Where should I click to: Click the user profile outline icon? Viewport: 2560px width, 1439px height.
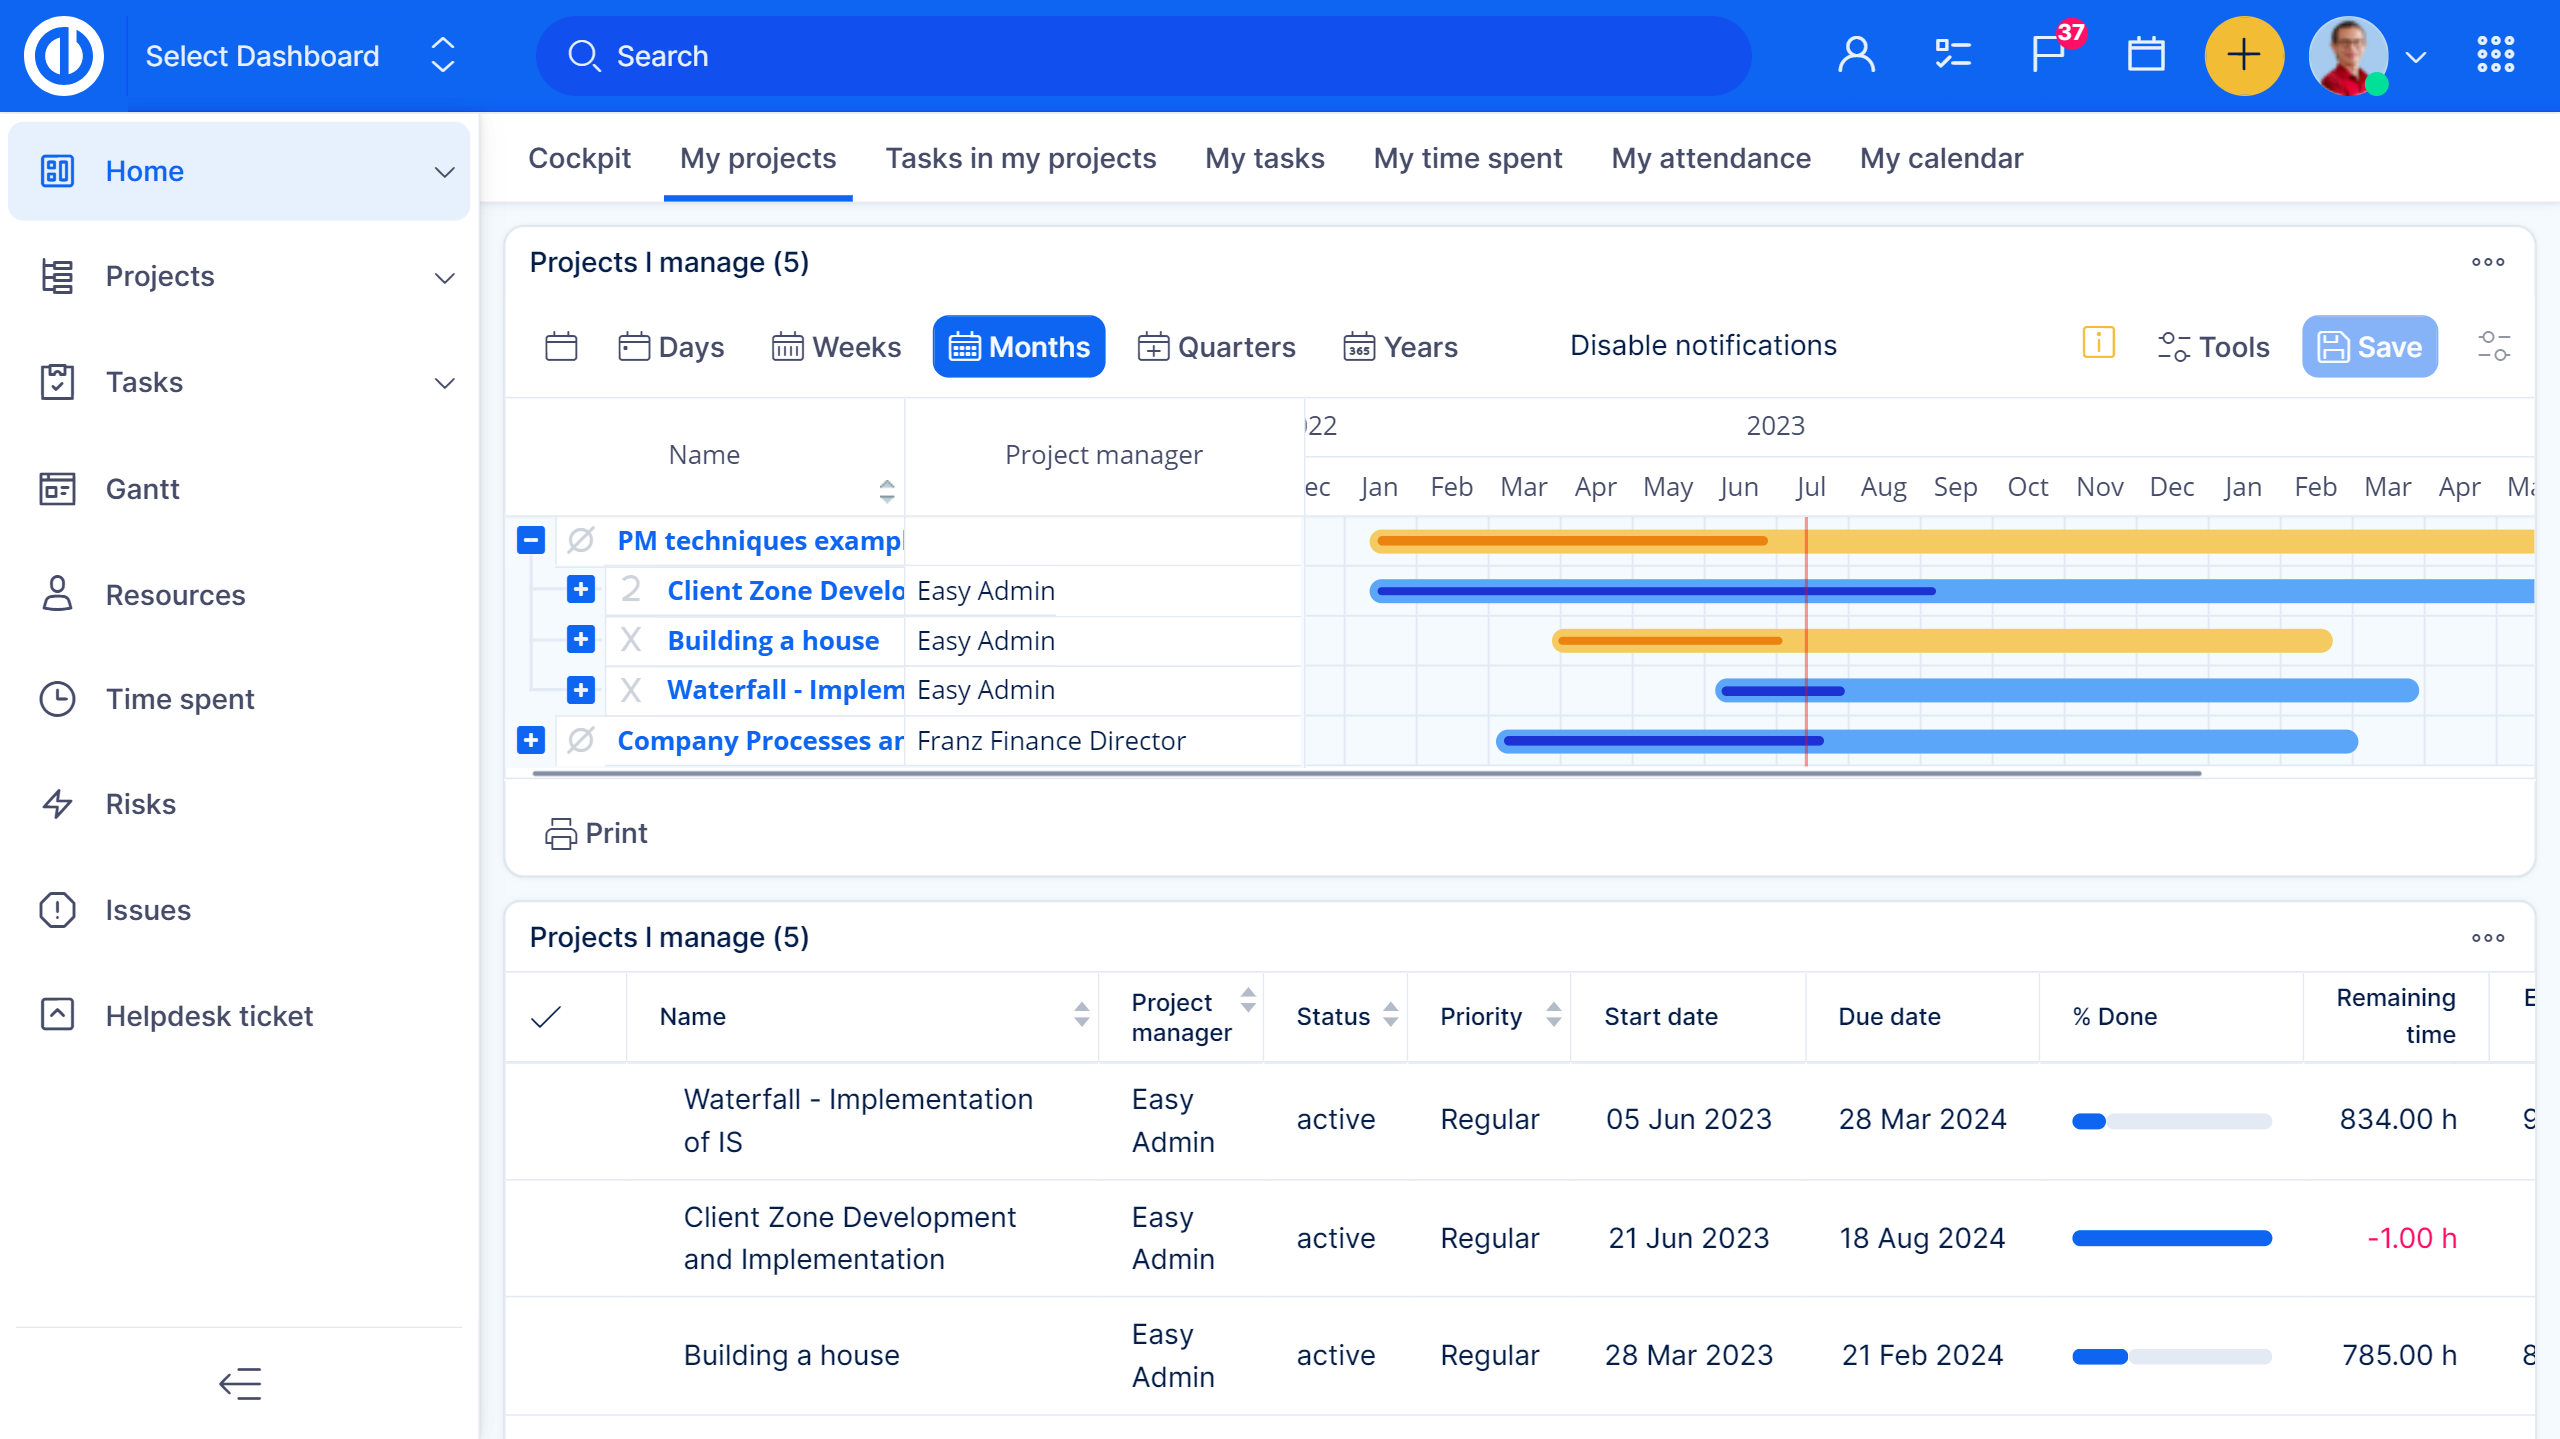(1856, 55)
